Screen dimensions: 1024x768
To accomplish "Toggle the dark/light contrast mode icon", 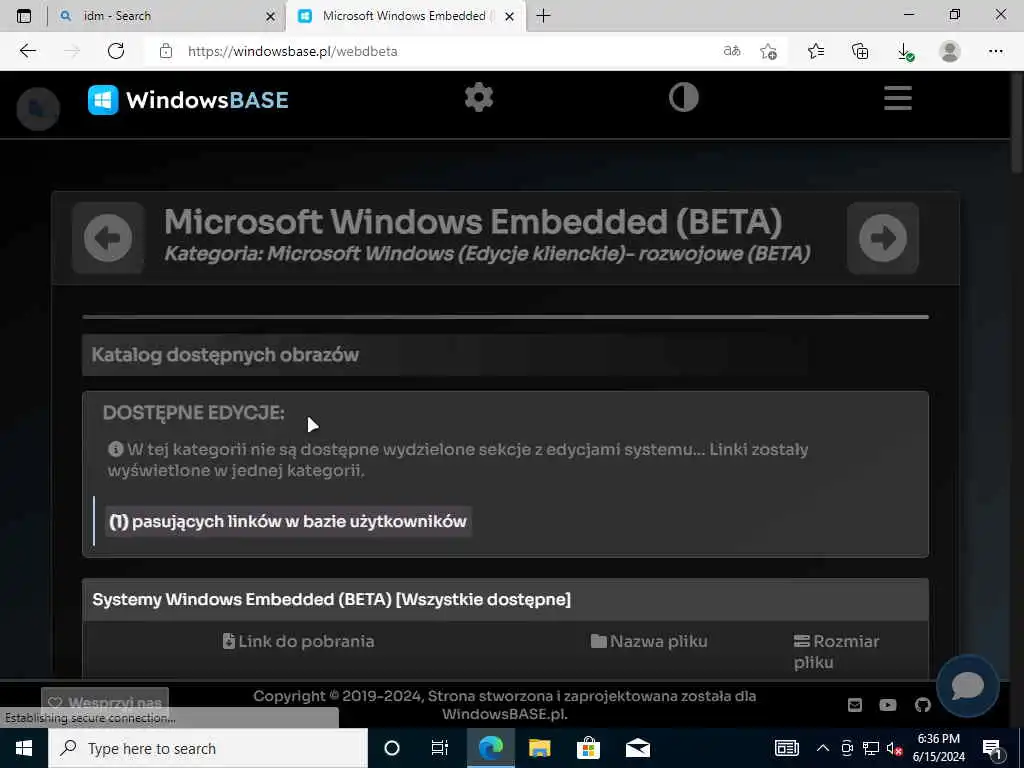I will tap(684, 97).
